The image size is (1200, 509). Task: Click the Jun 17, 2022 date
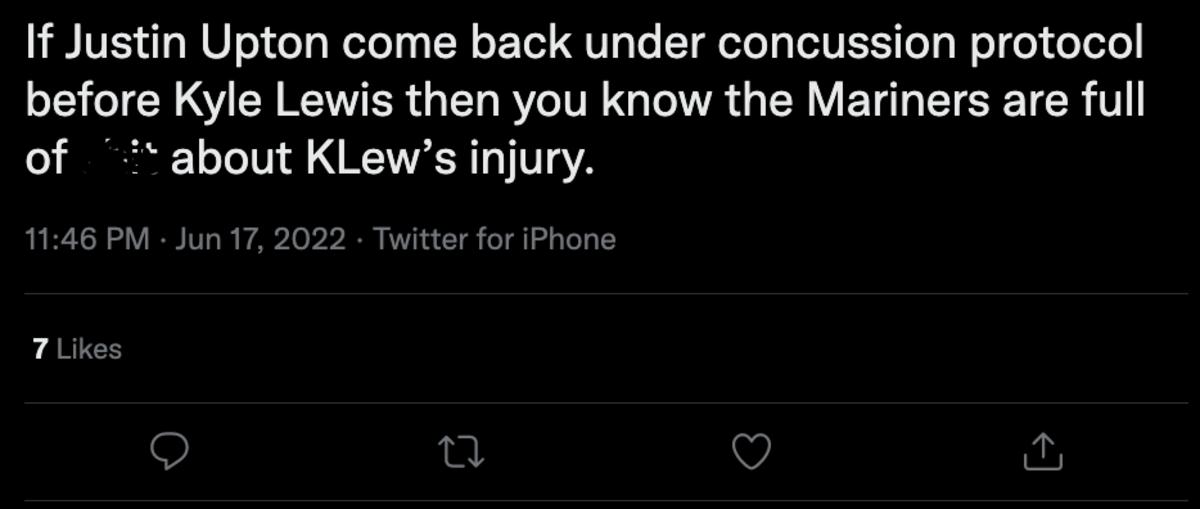[261, 240]
